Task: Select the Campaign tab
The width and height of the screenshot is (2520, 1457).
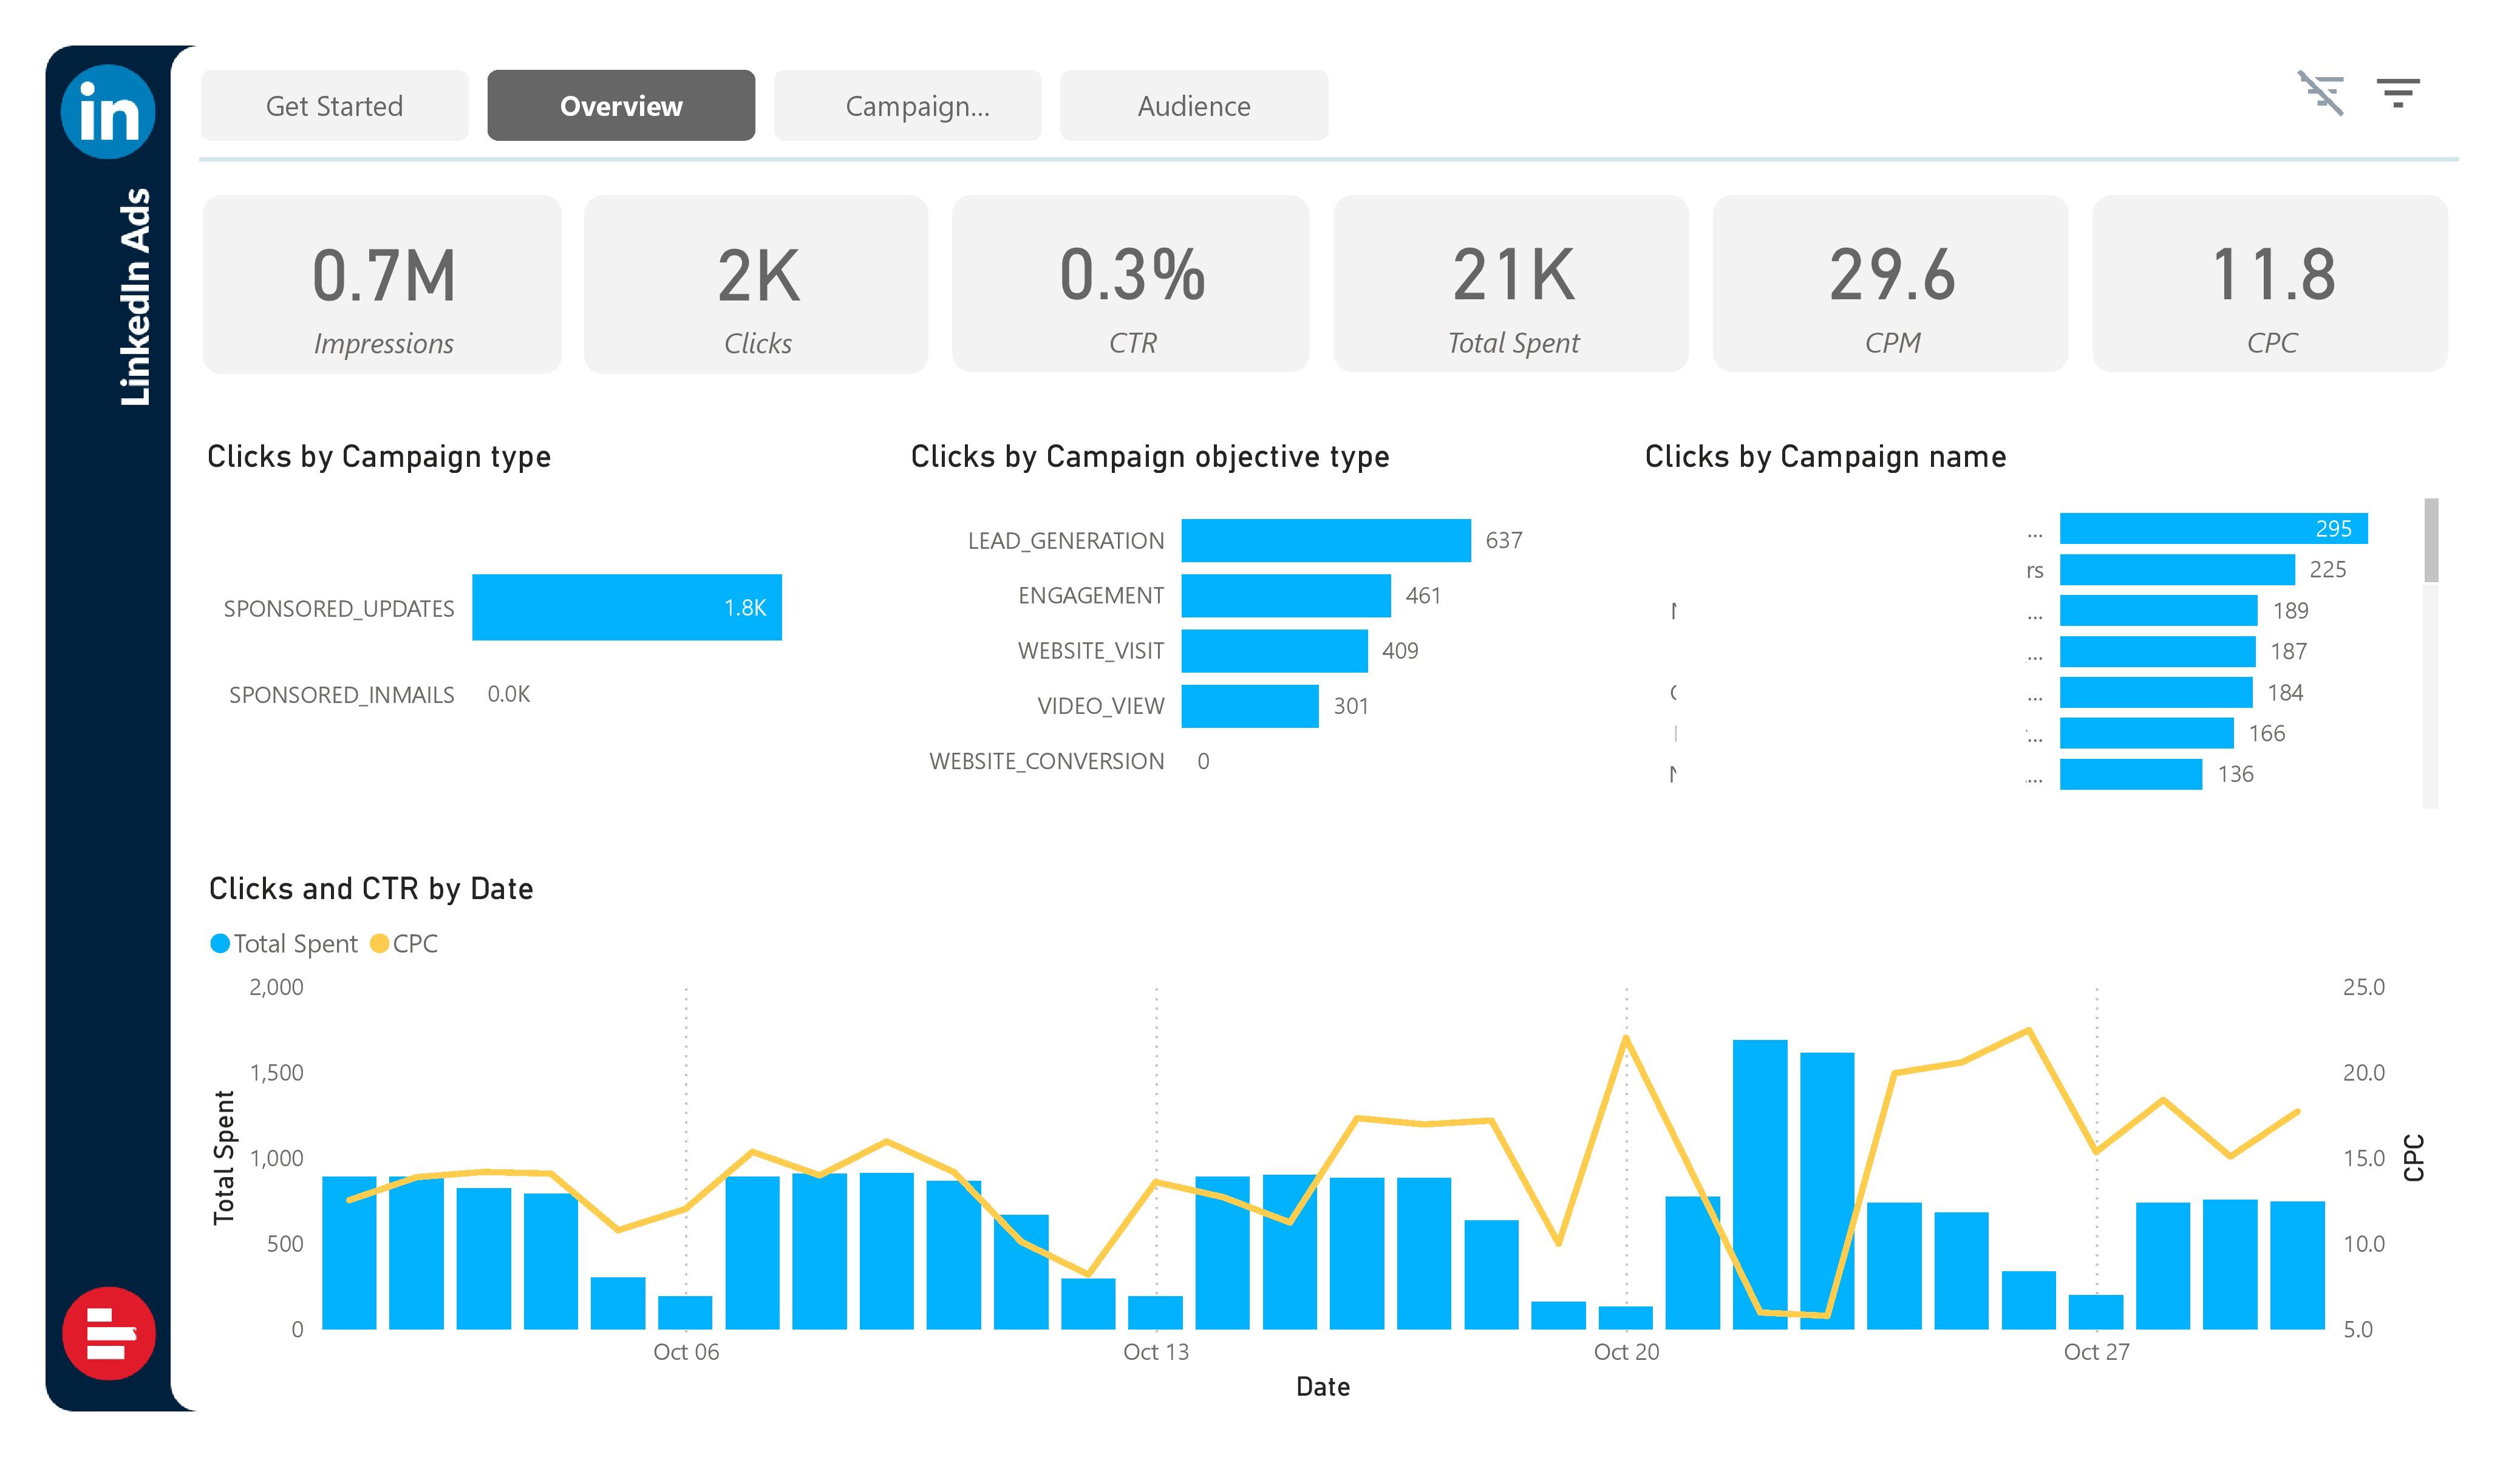Action: (x=908, y=104)
